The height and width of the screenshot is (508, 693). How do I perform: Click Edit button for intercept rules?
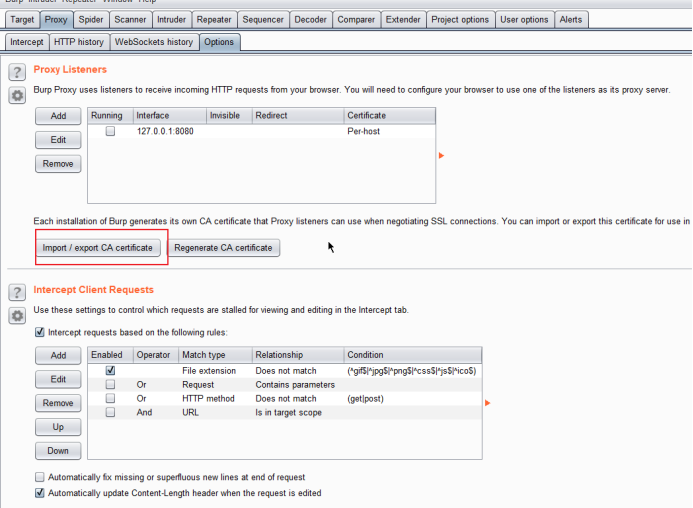point(58,379)
